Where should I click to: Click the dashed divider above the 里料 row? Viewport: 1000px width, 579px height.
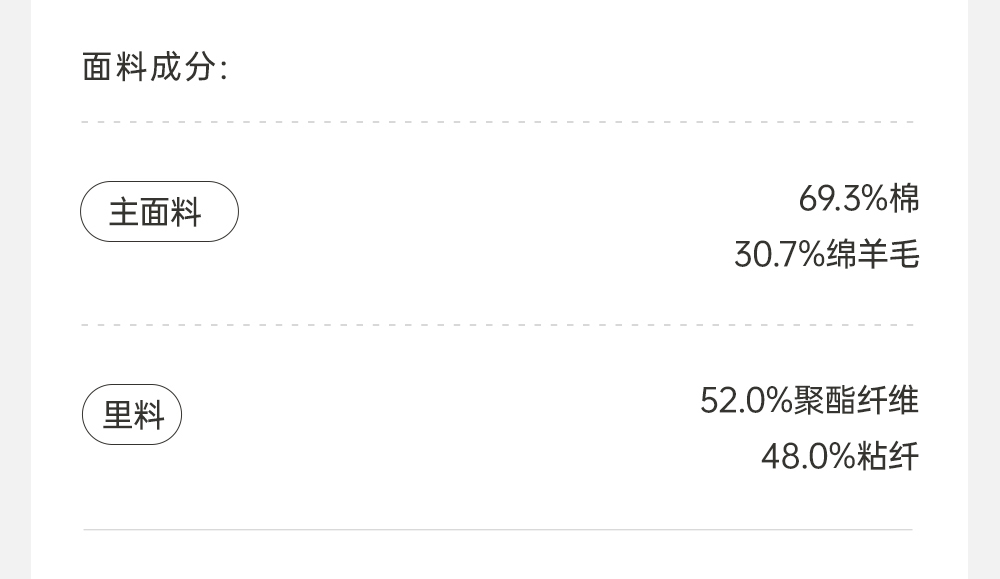coord(498,325)
